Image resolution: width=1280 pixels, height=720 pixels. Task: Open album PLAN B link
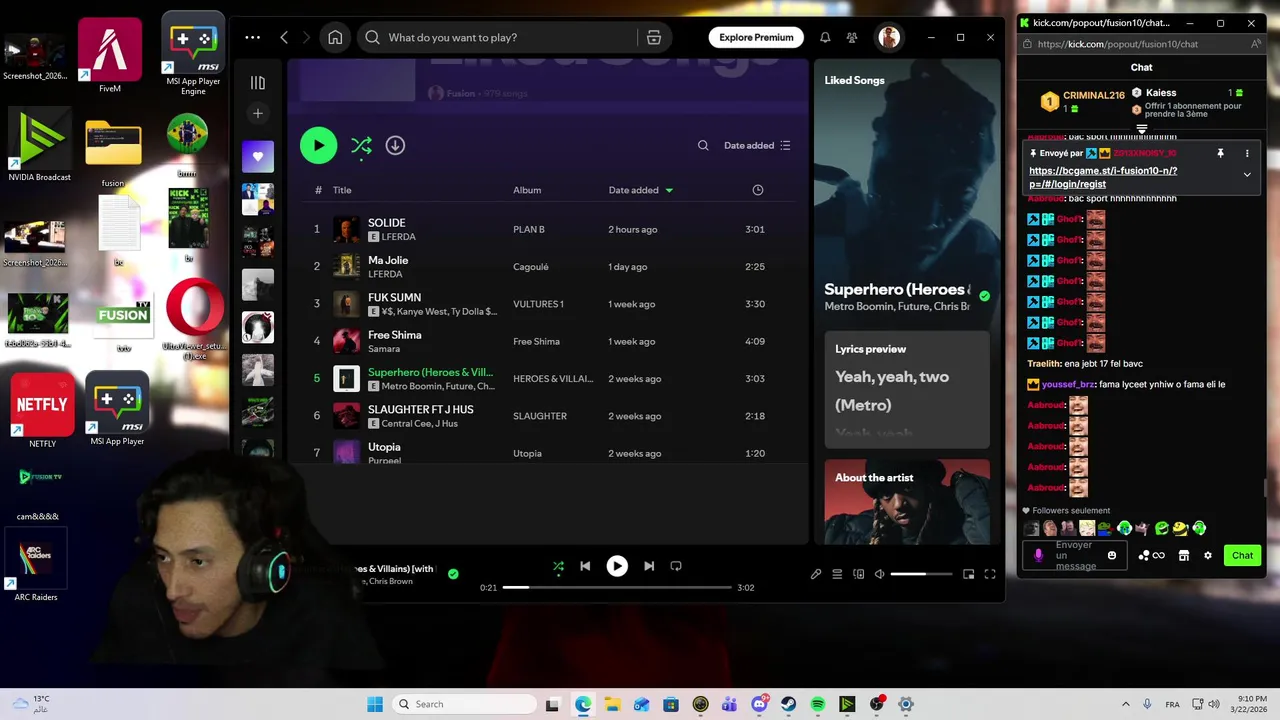click(x=529, y=230)
